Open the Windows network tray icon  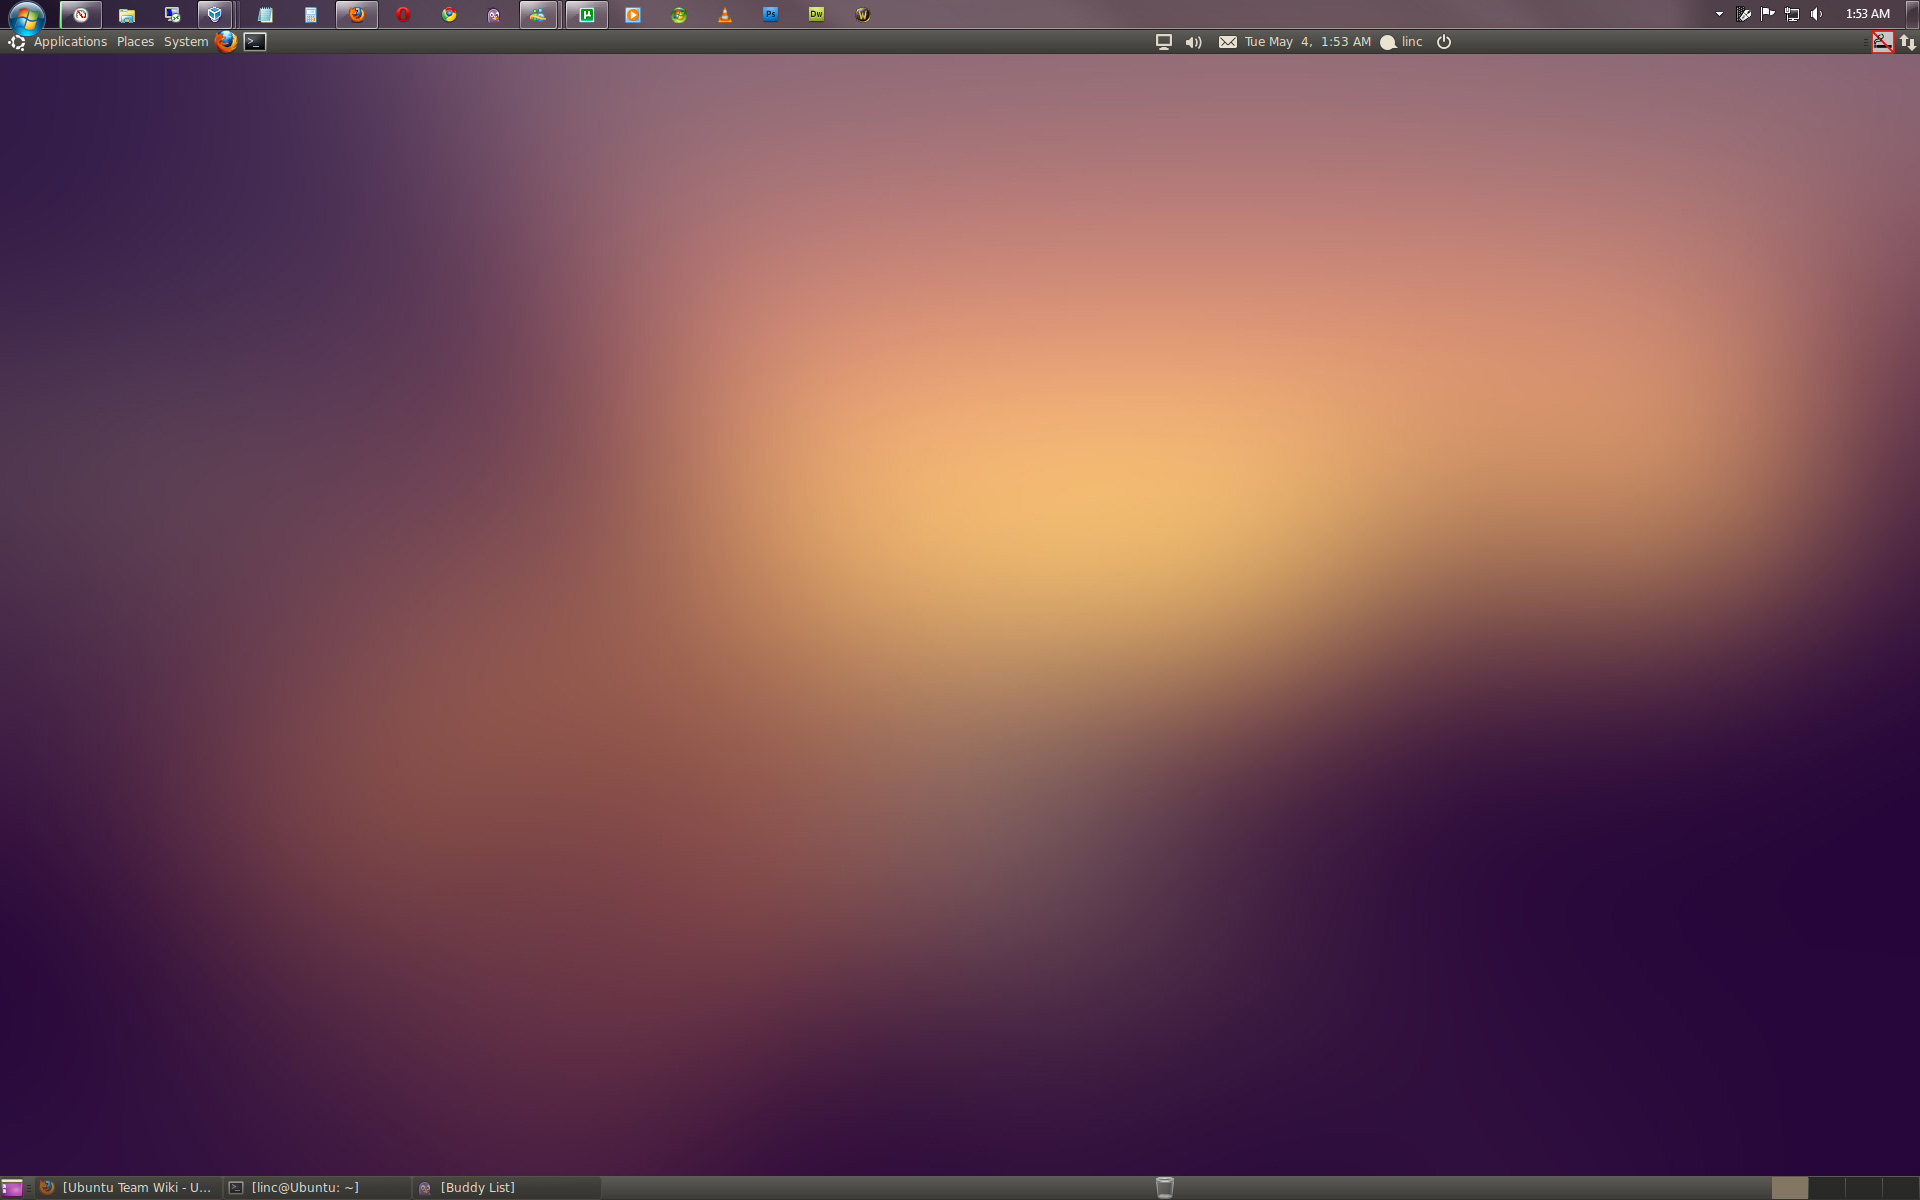point(1792,14)
